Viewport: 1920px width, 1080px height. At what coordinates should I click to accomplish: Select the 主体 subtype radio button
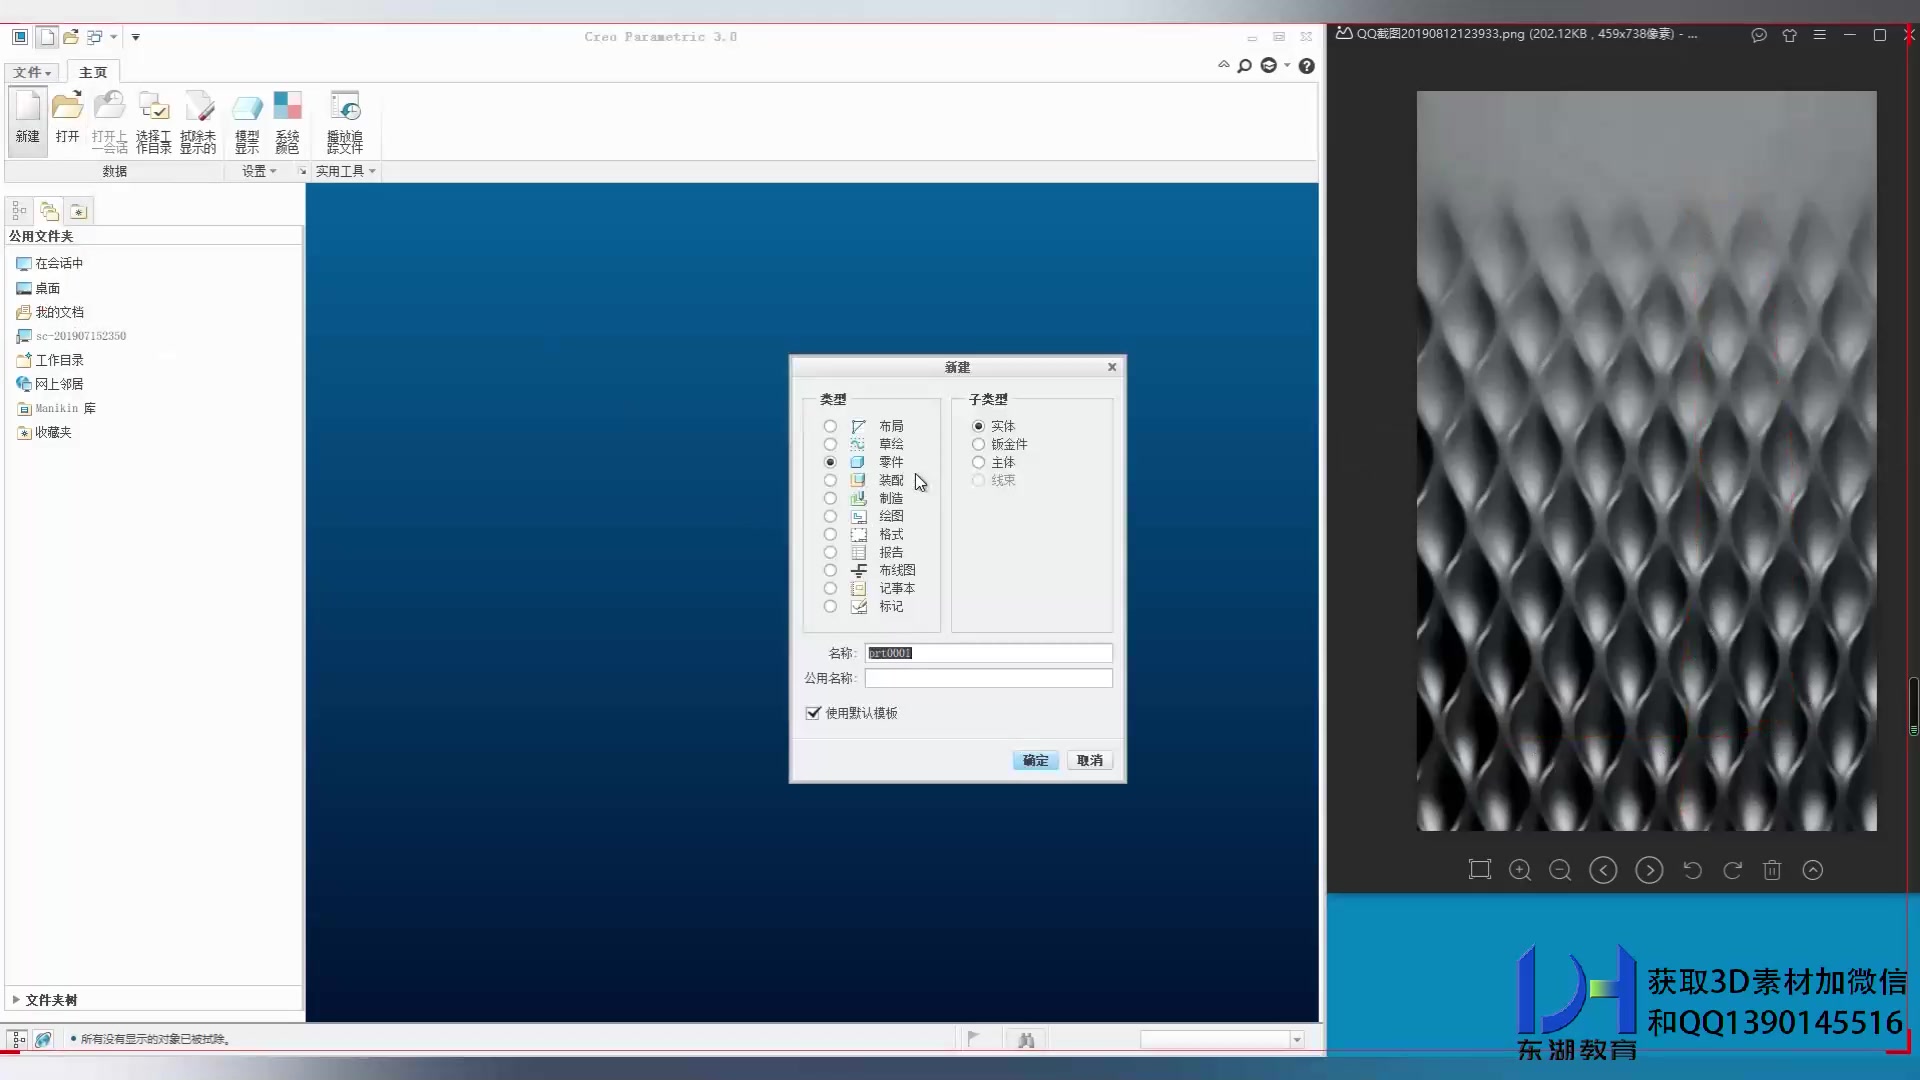[978, 462]
